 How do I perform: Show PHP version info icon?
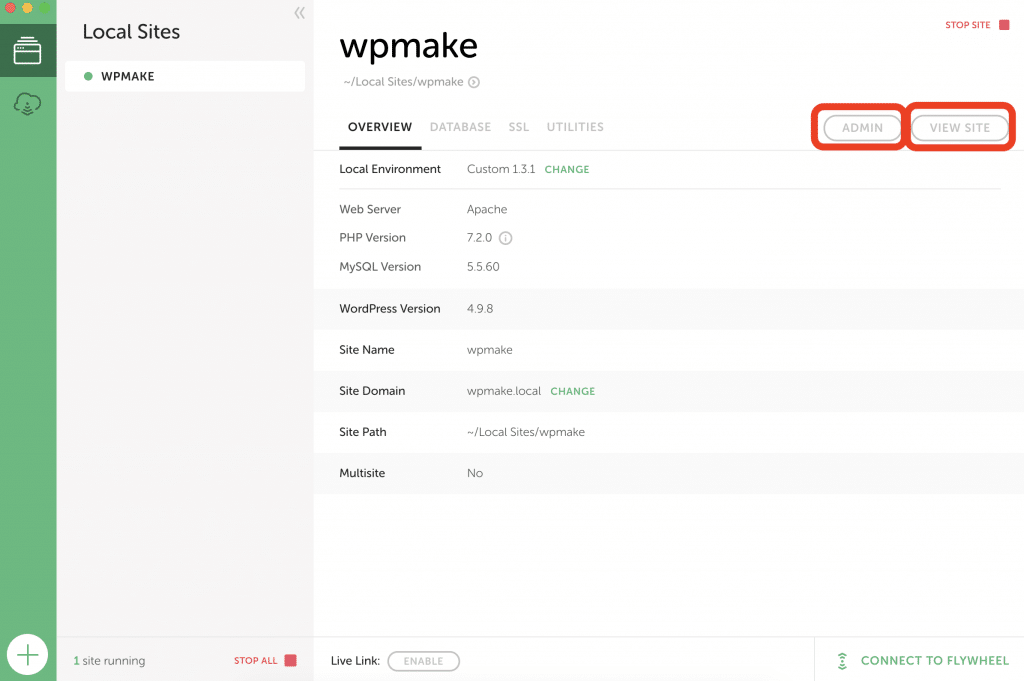tap(505, 238)
